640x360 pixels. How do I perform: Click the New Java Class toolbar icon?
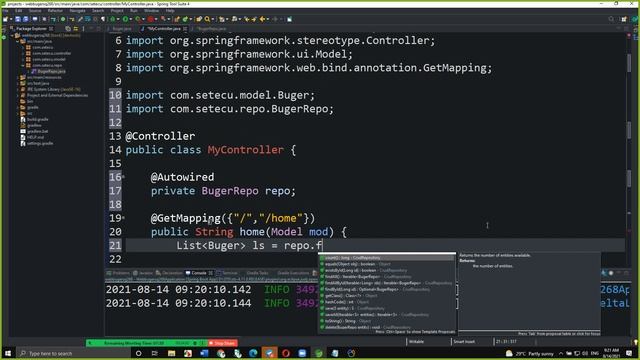pyautogui.click(x=185, y=19)
